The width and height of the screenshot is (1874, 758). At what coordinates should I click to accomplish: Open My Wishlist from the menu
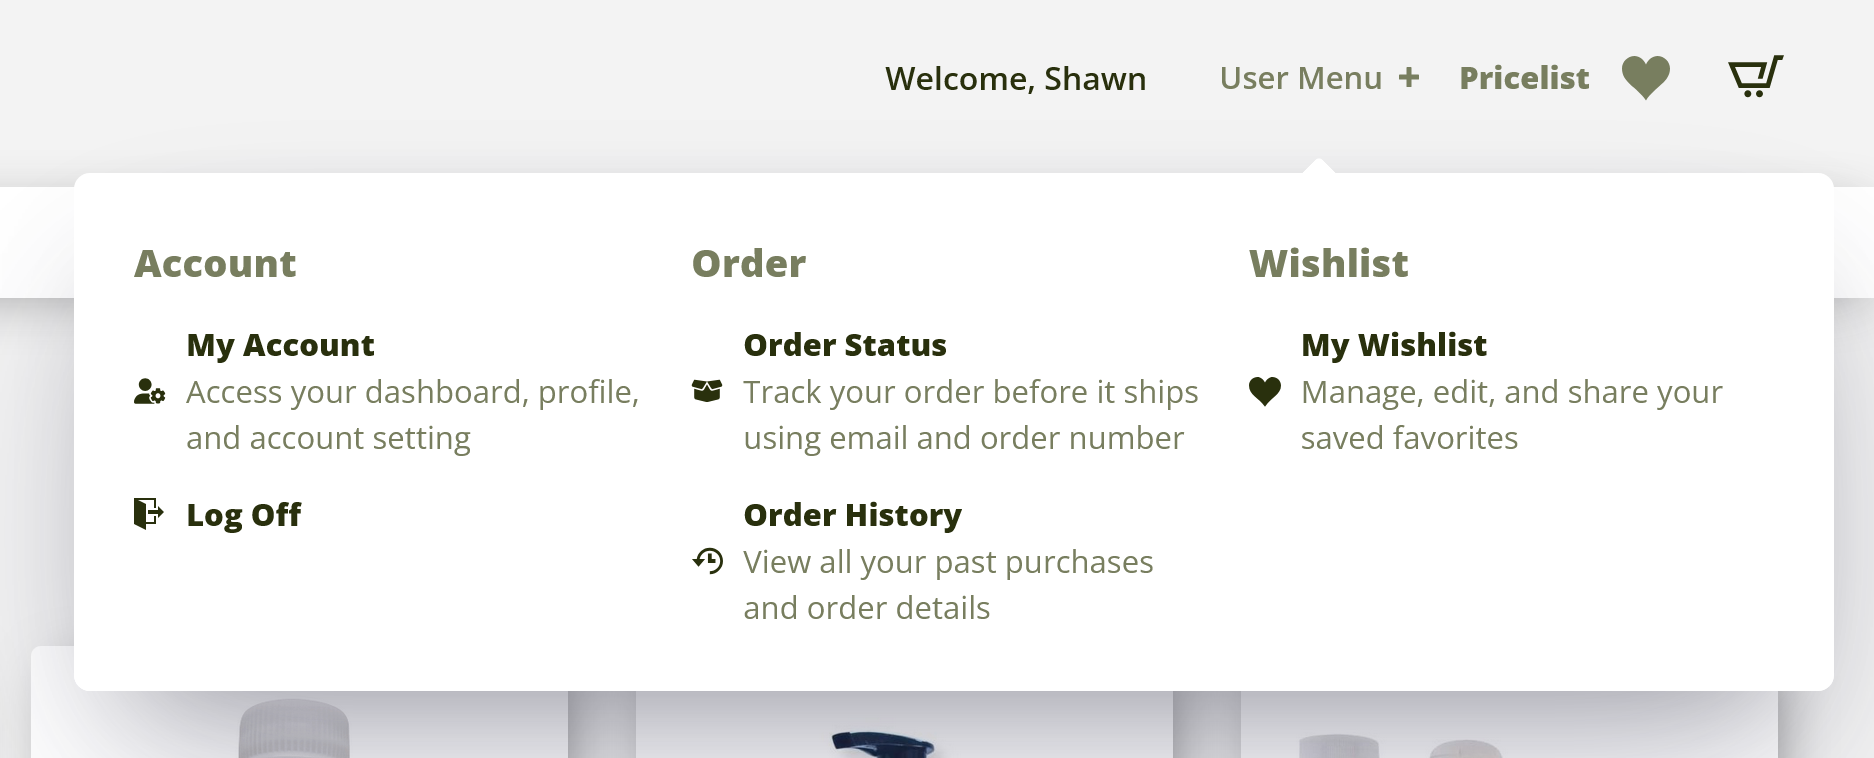pos(1393,345)
